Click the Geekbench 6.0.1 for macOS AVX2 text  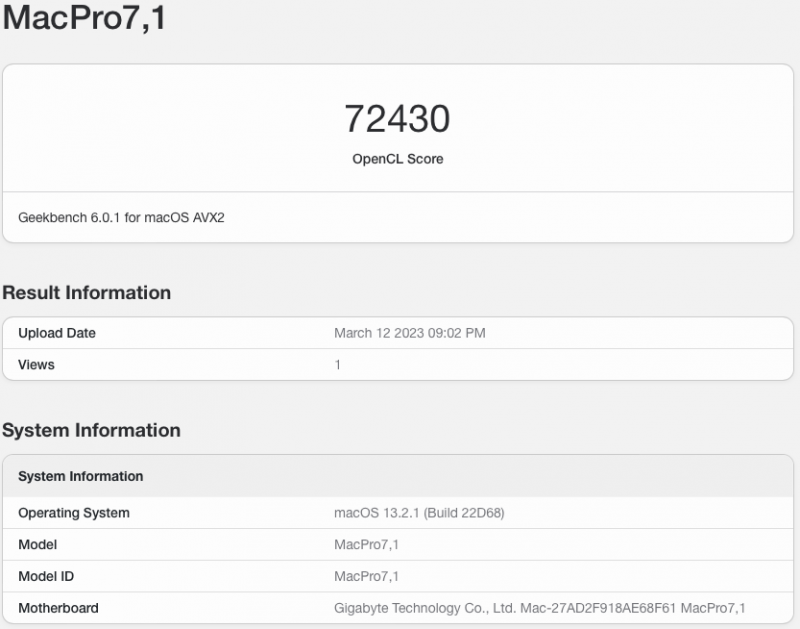[120, 214]
